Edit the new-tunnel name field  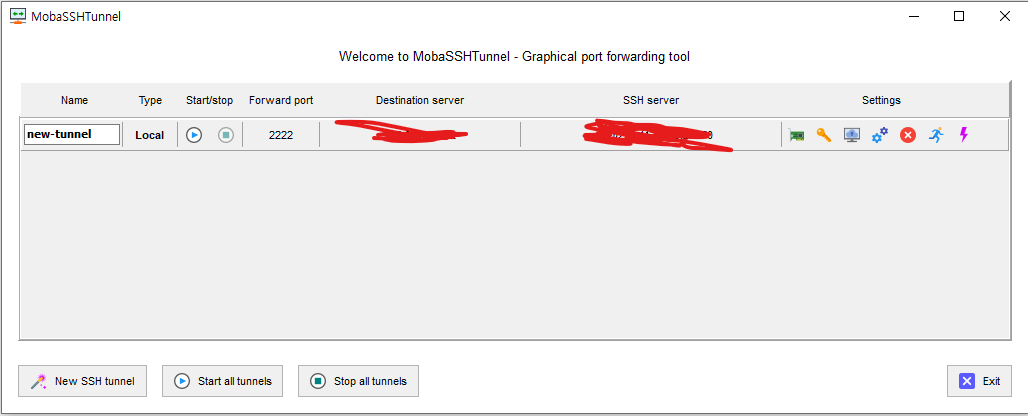pos(72,134)
